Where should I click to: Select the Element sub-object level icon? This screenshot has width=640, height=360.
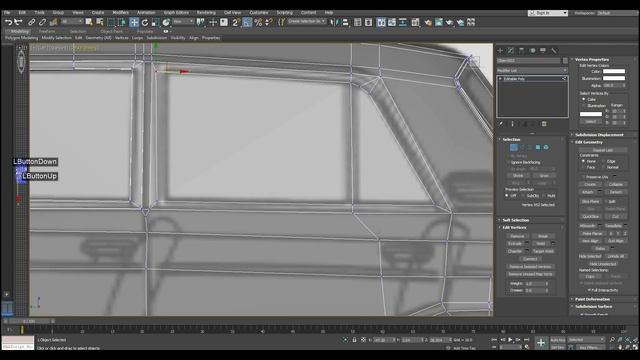[546, 147]
